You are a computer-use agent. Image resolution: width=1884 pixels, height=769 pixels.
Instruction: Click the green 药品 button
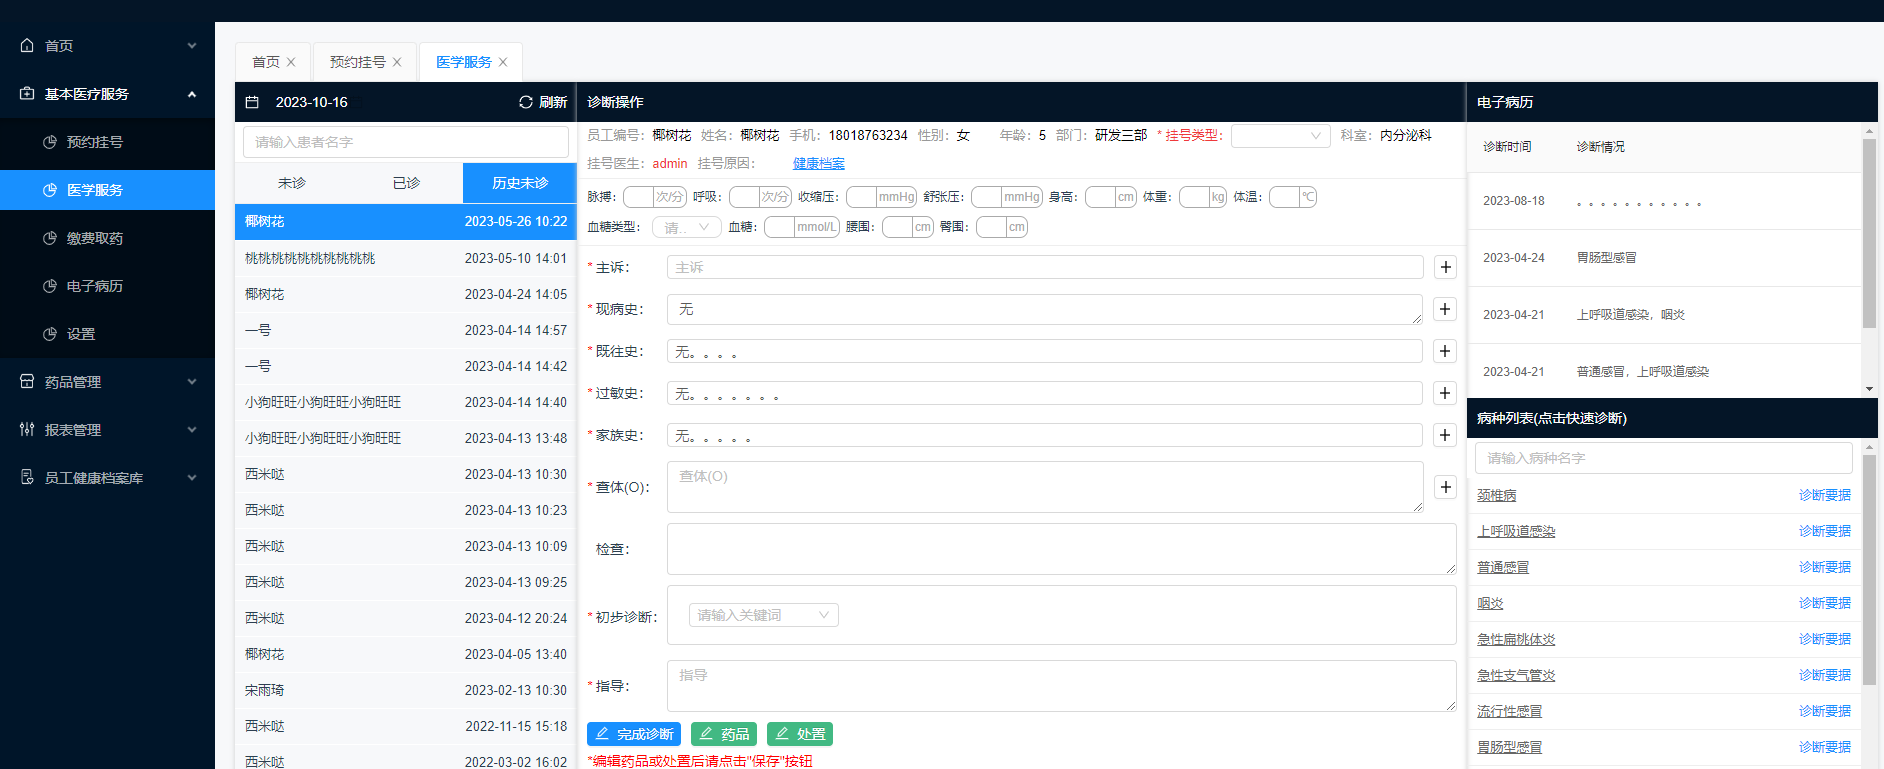pyautogui.click(x=724, y=734)
